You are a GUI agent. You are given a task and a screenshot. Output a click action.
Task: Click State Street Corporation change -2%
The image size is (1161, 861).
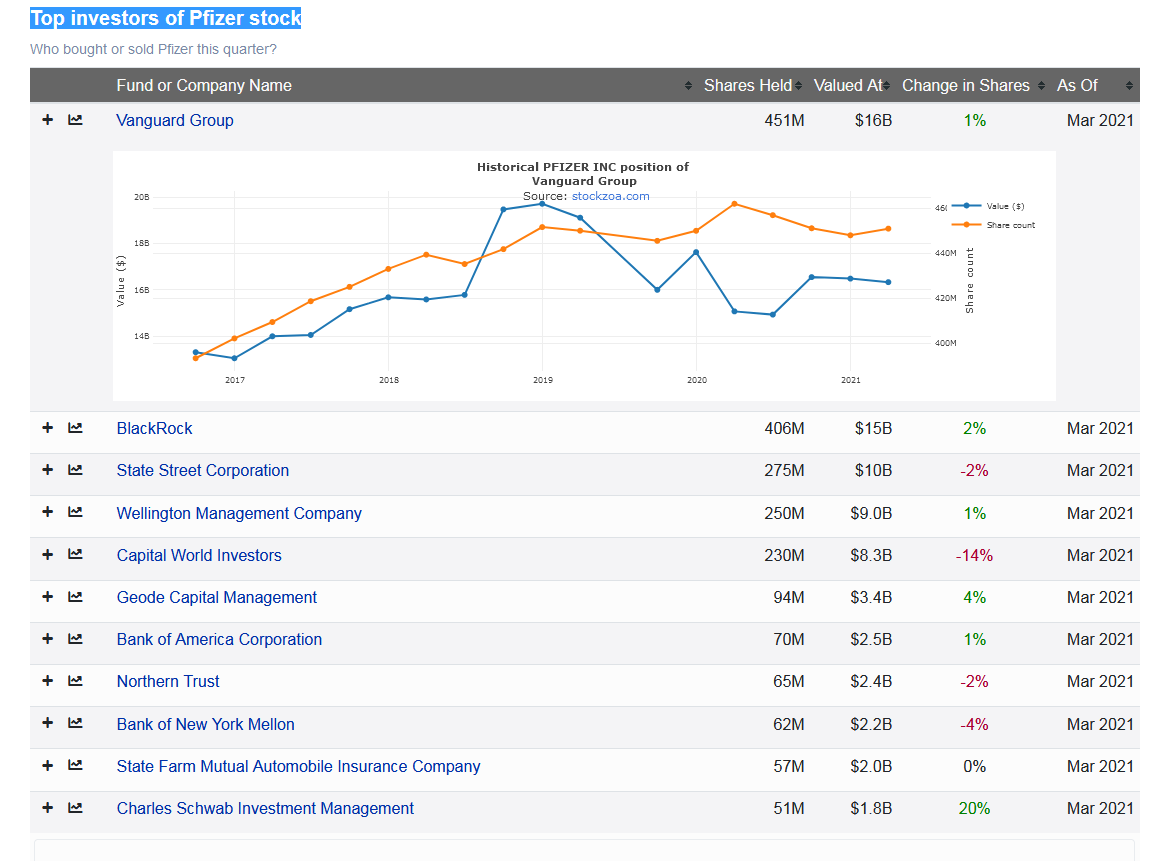(974, 470)
